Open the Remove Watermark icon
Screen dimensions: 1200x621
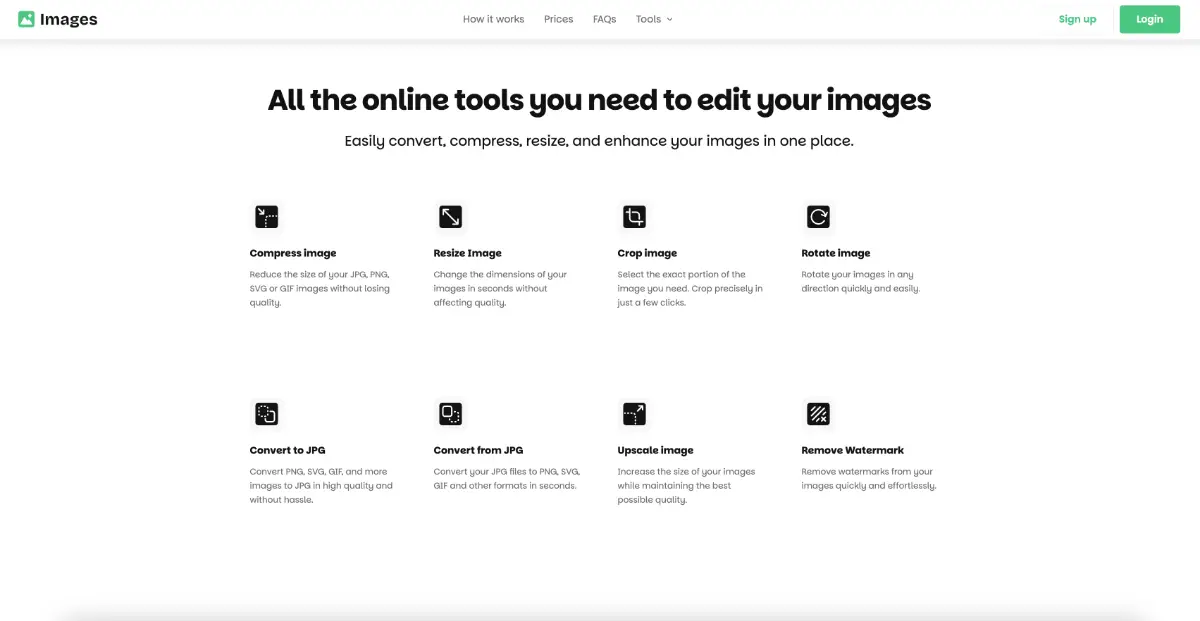pyautogui.click(x=818, y=414)
